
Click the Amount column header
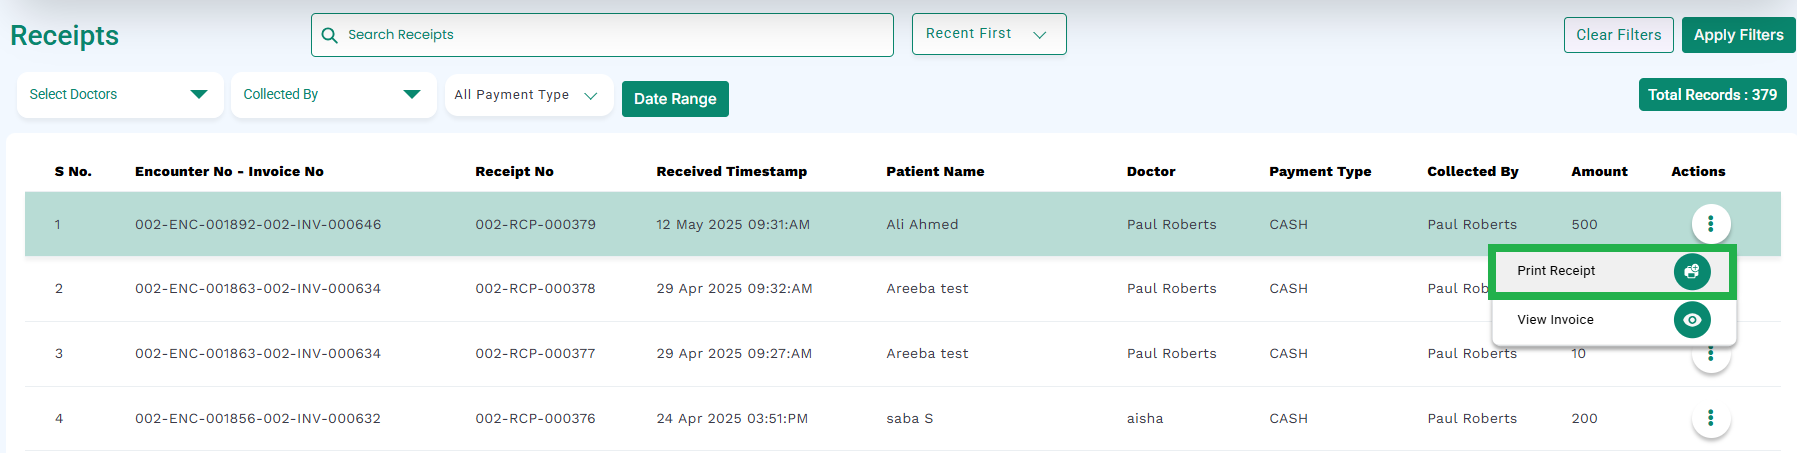click(x=1599, y=171)
